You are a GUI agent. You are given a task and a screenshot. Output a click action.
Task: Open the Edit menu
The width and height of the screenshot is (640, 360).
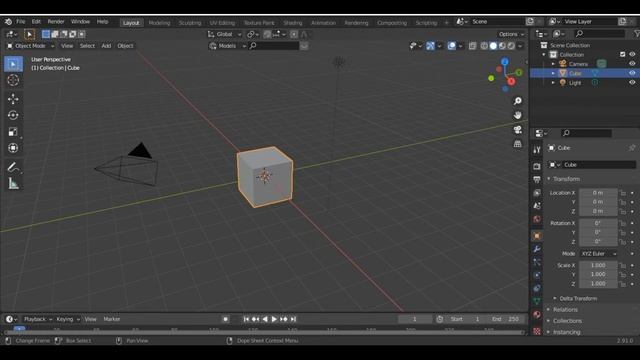point(36,22)
